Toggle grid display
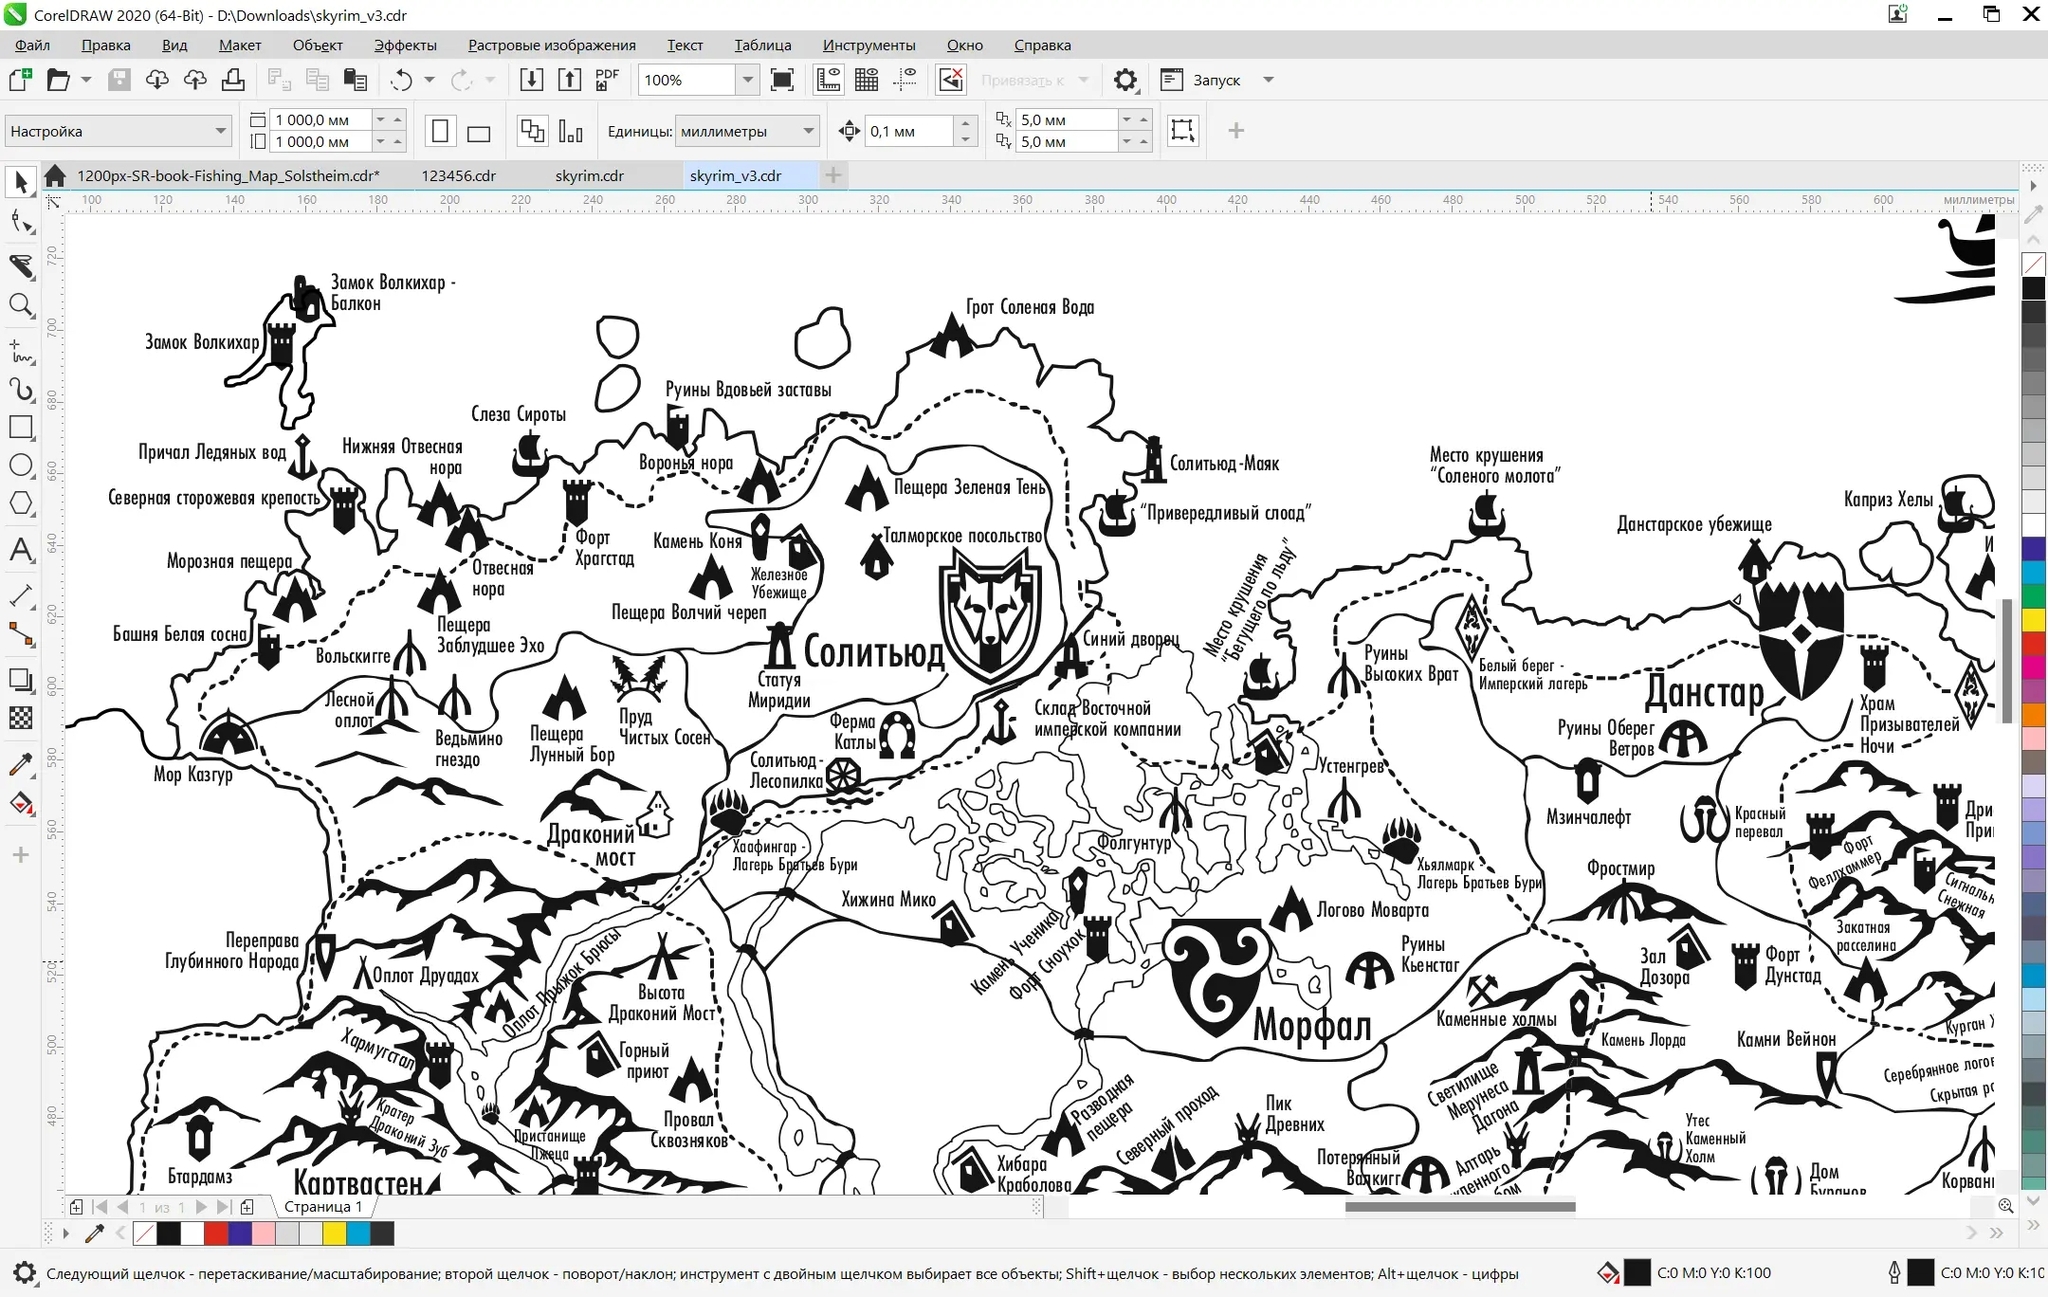2048x1297 pixels. pos(867,80)
